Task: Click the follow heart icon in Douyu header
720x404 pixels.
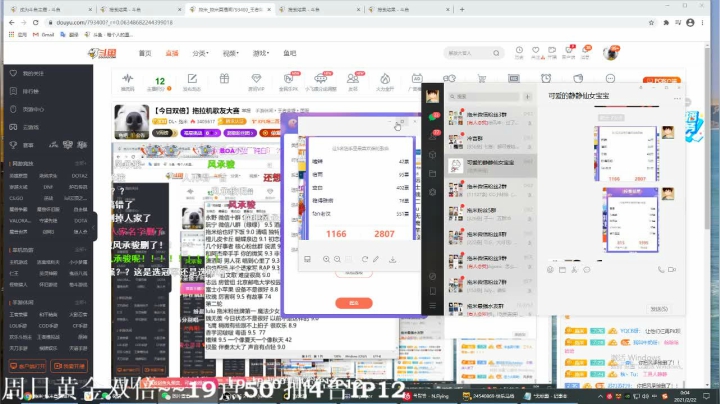Action: pyautogui.click(x=535, y=50)
